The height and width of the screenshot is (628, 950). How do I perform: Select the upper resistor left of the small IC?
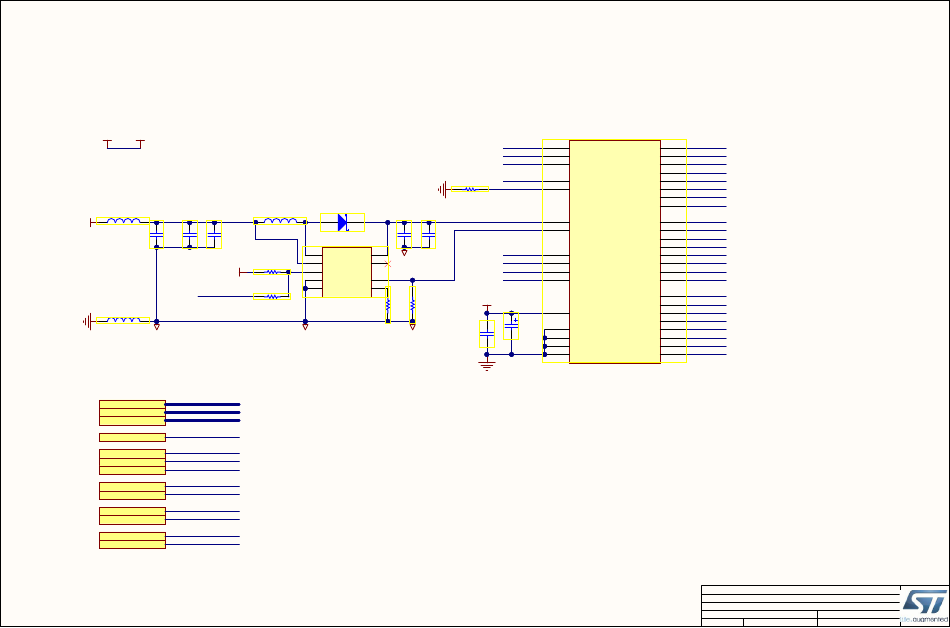[272, 272]
